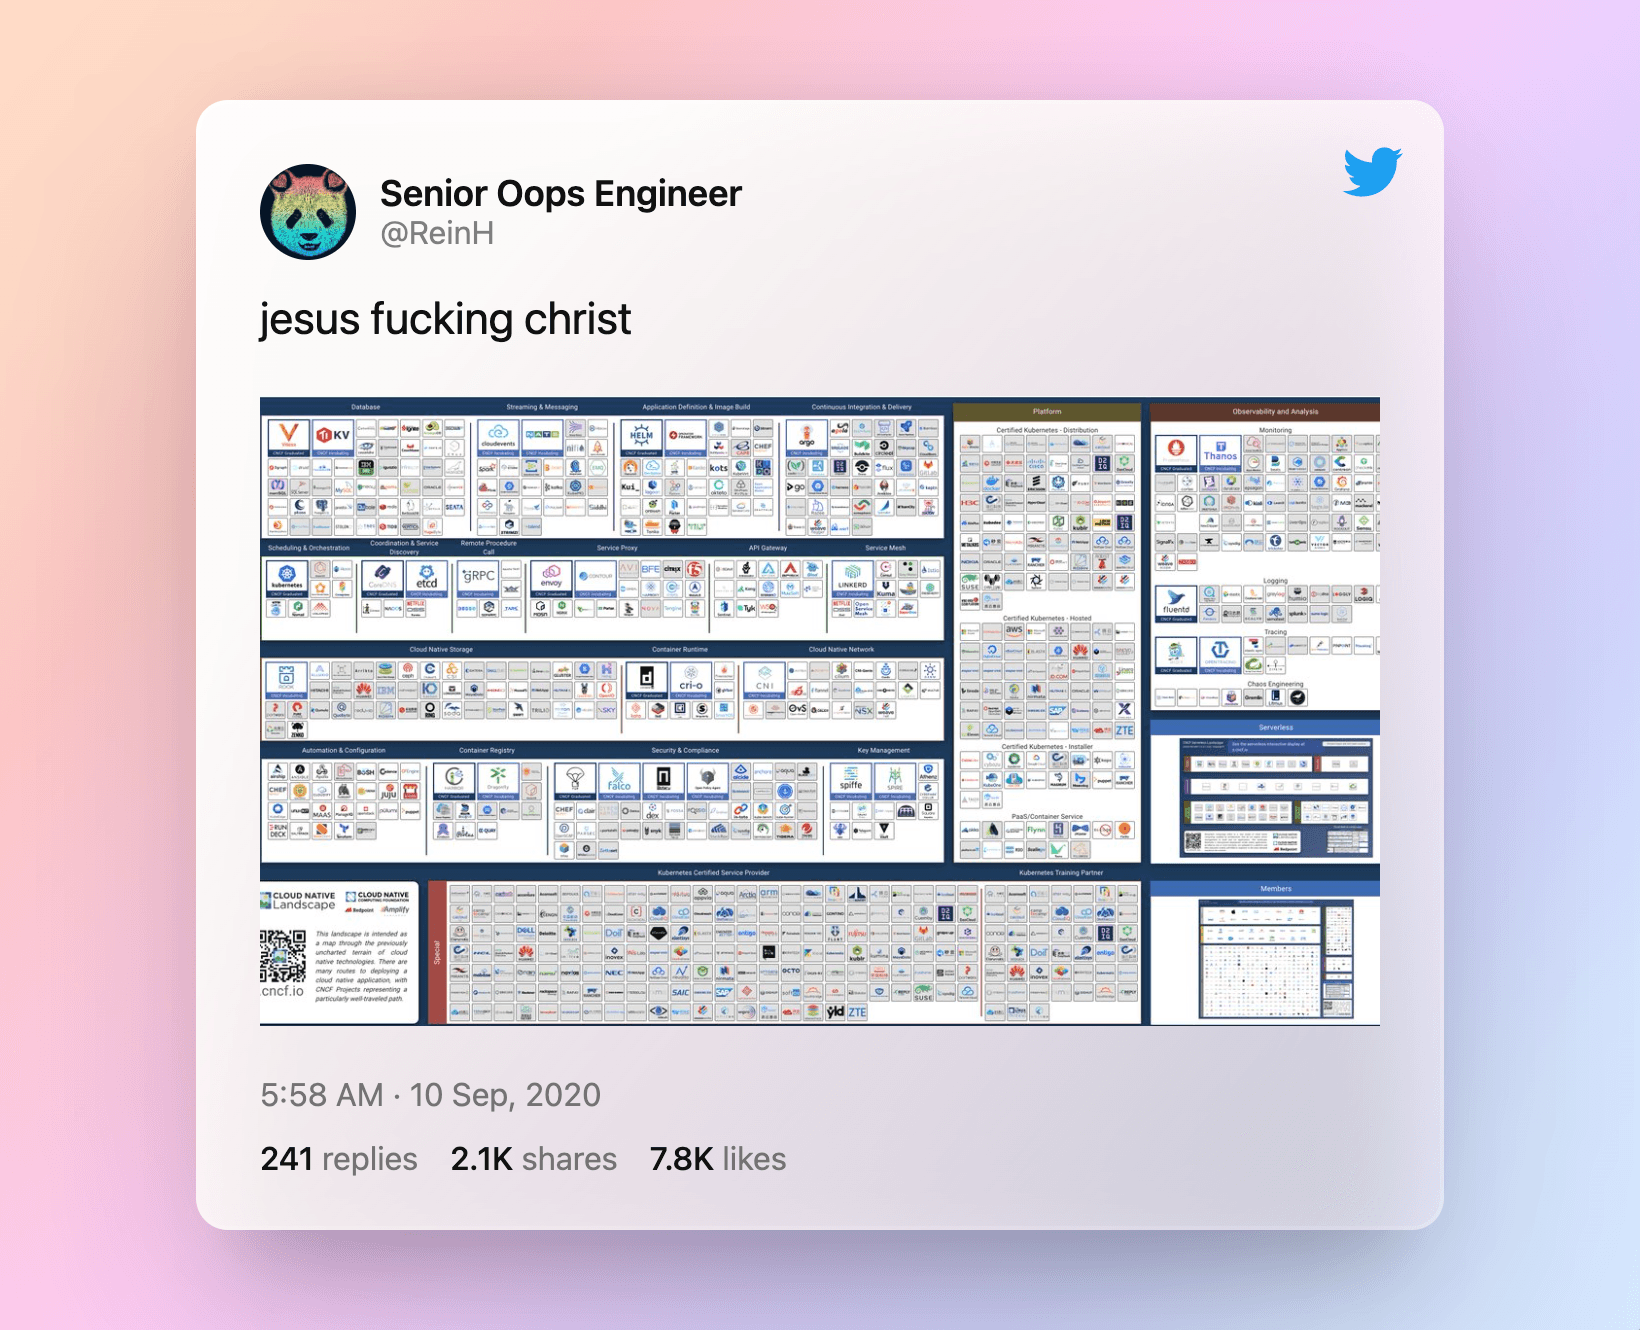Click the gRPC logo tile
Viewport: 1640px width, 1330px height.
[x=478, y=579]
